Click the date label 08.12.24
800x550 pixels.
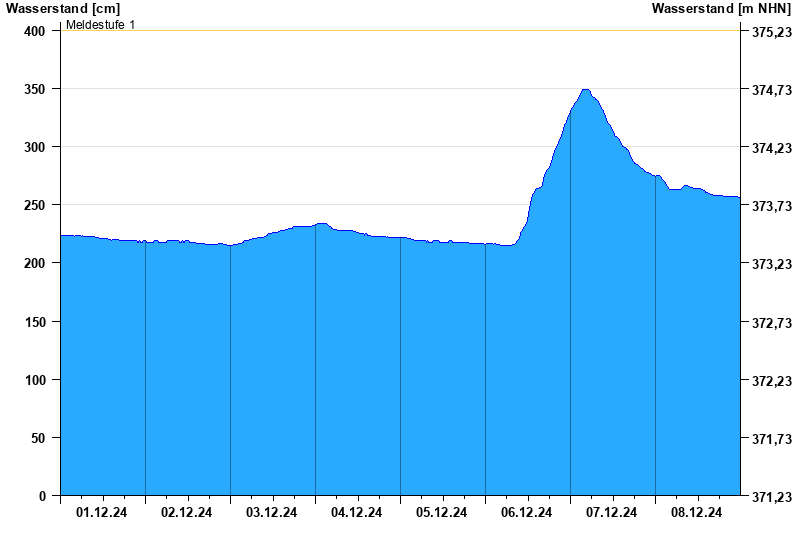coord(696,513)
